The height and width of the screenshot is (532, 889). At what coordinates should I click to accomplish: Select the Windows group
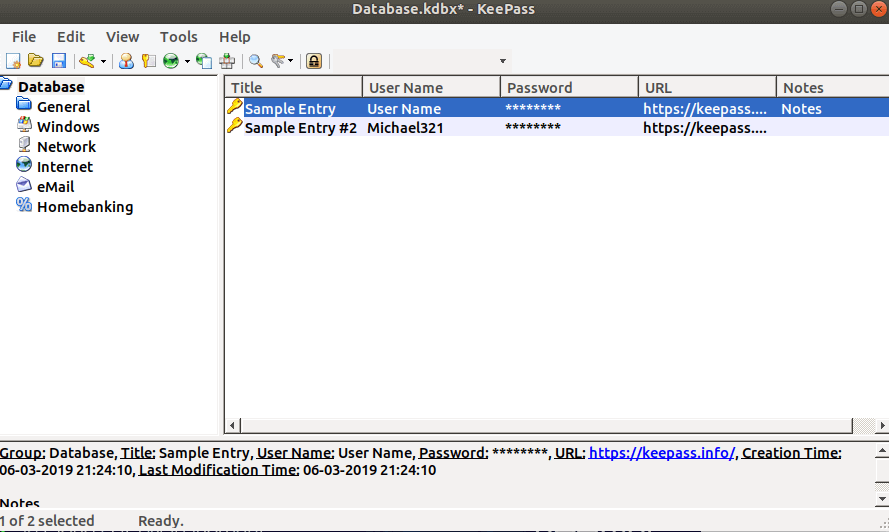coord(68,126)
